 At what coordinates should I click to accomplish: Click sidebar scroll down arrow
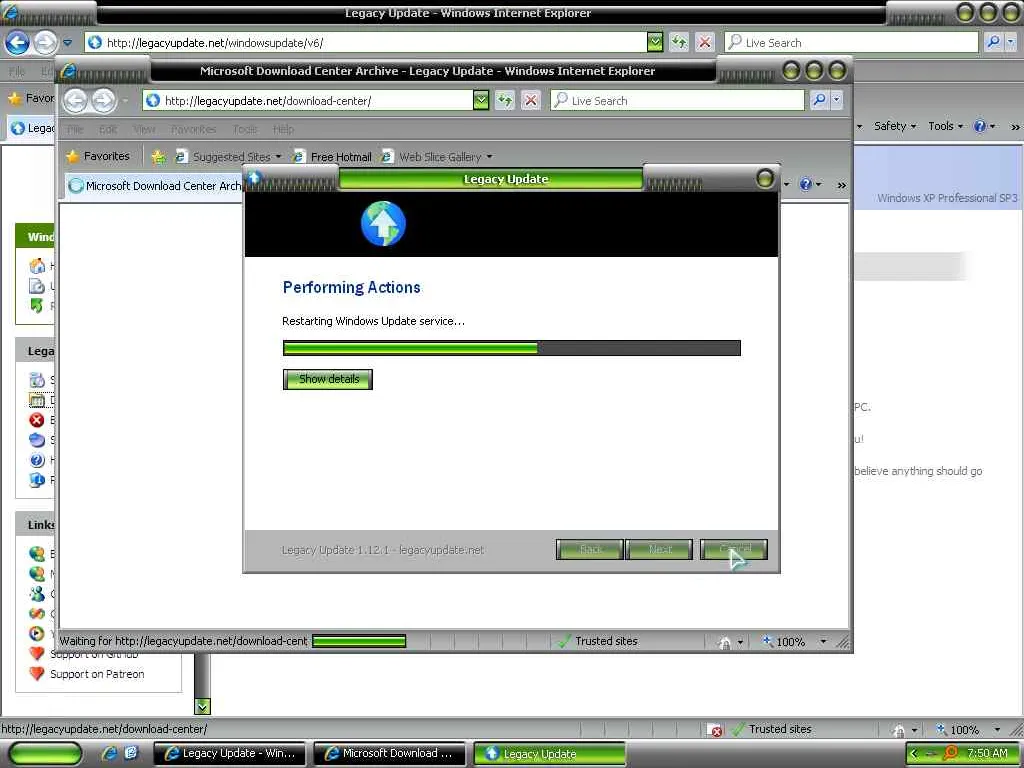pyautogui.click(x=202, y=707)
